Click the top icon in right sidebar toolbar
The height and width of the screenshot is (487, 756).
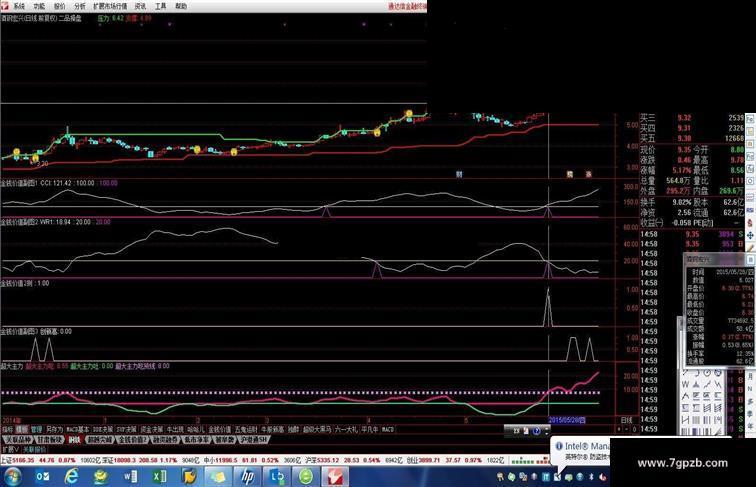751,118
